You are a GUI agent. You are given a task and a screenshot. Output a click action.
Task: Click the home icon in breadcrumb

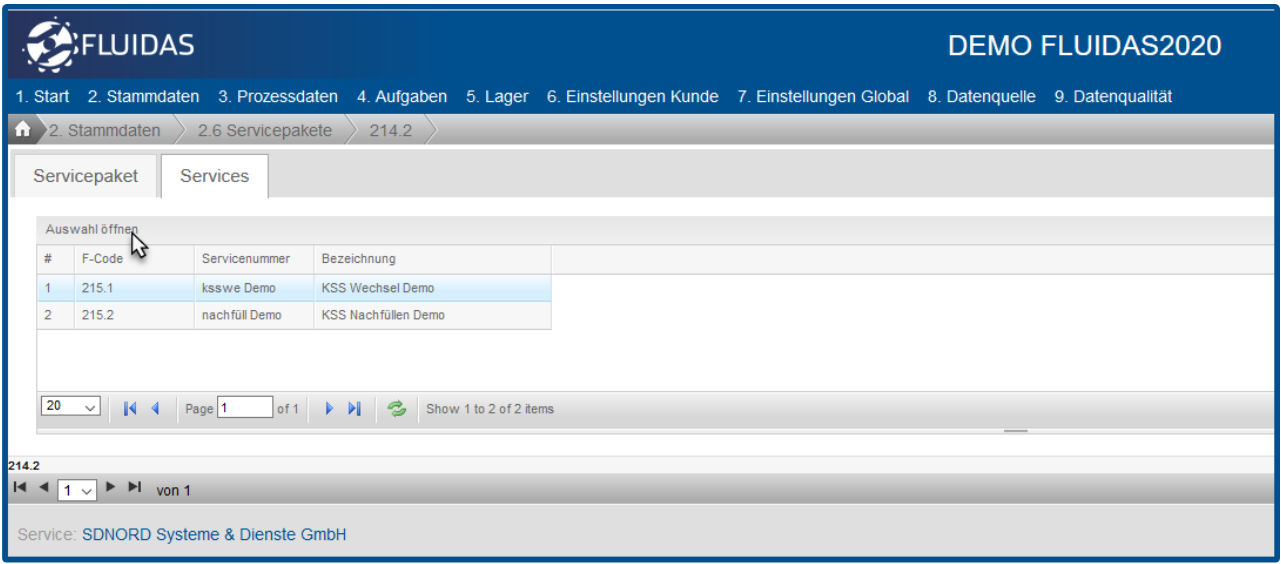point(21,131)
